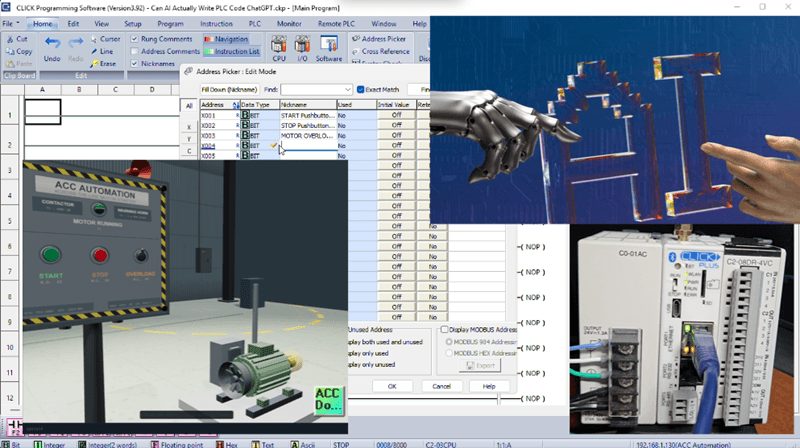The image size is (800, 448).
Task: Open the Edit menu
Action: [x=73, y=23]
